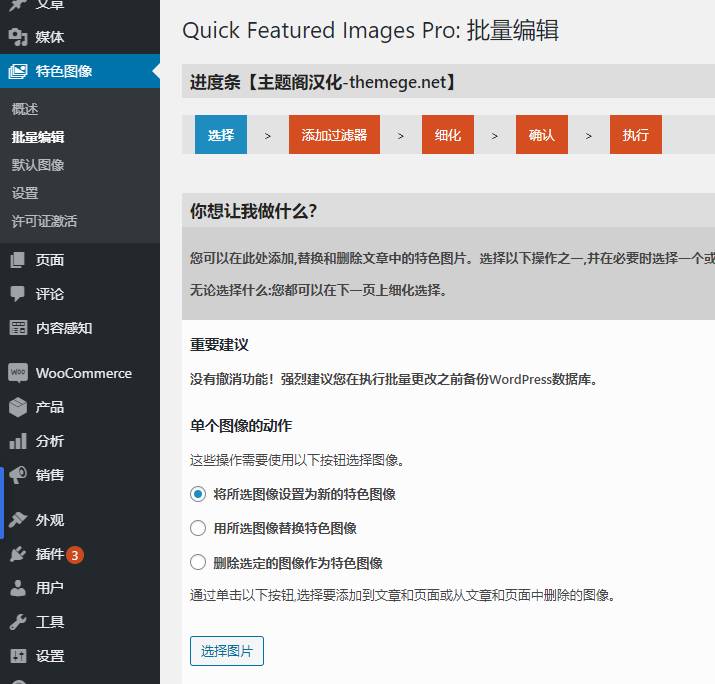Screen dimensions: 715x684
Task: Click the Products (产品) box icon
Action: click(18, 407)
